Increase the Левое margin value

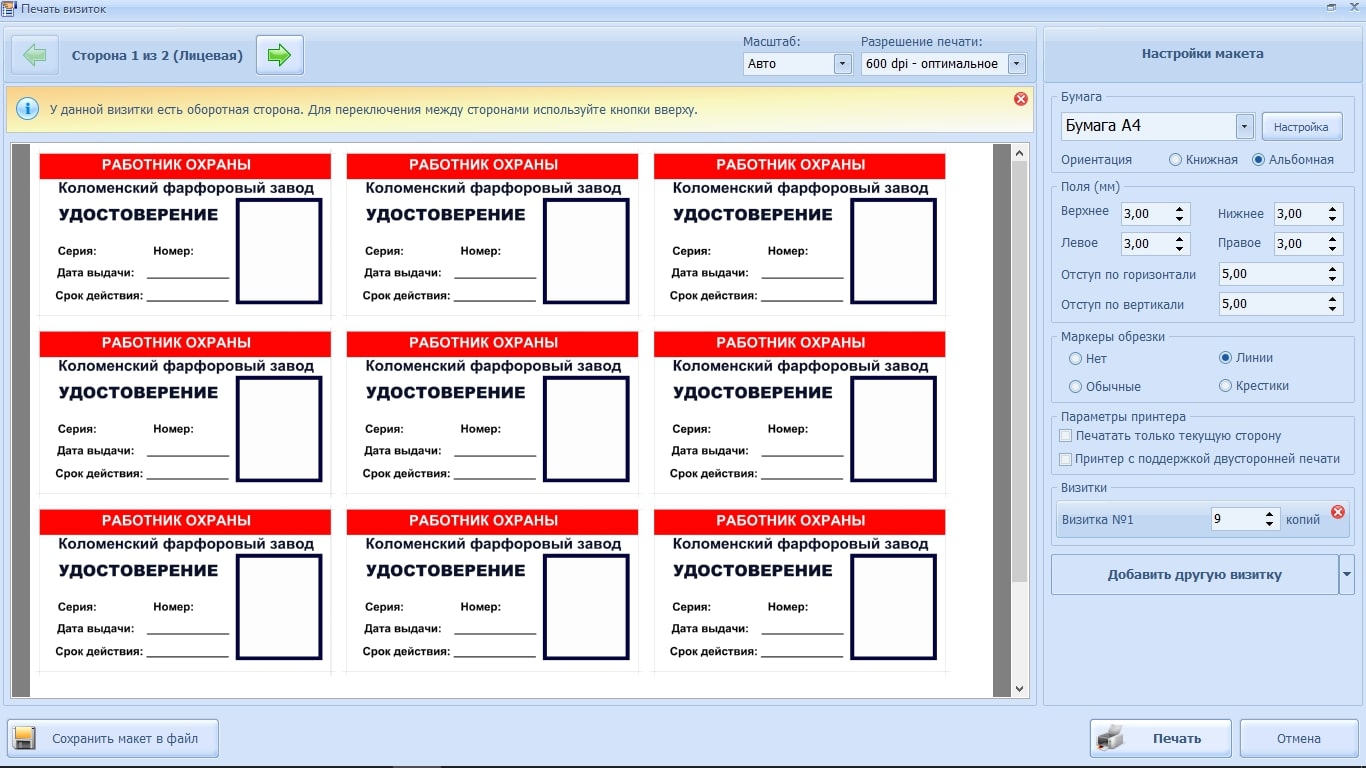point(1180,239)
